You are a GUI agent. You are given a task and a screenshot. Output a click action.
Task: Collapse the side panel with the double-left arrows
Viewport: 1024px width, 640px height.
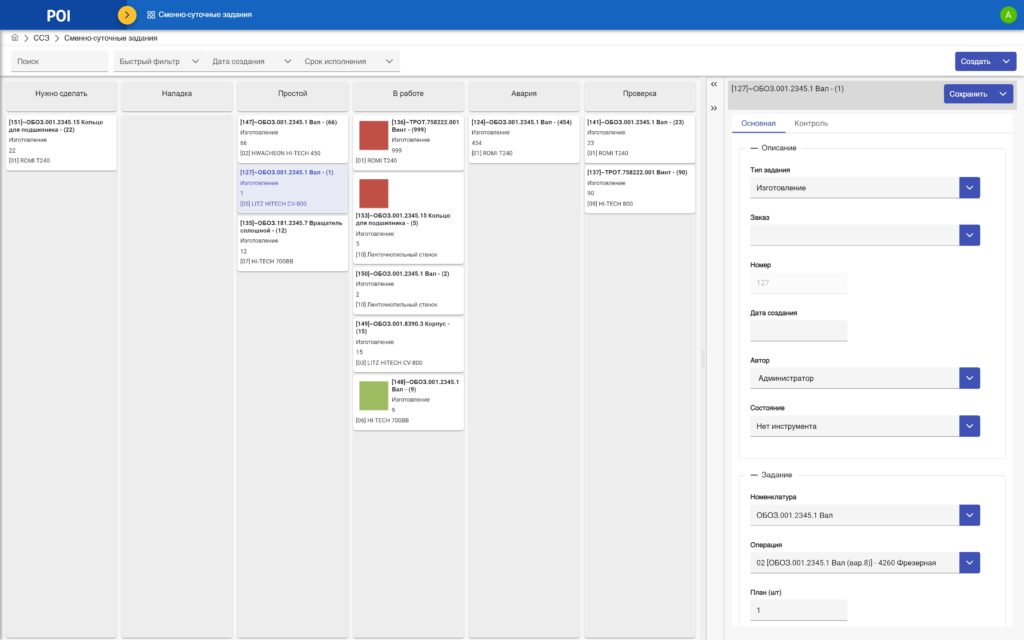[714, 84]
